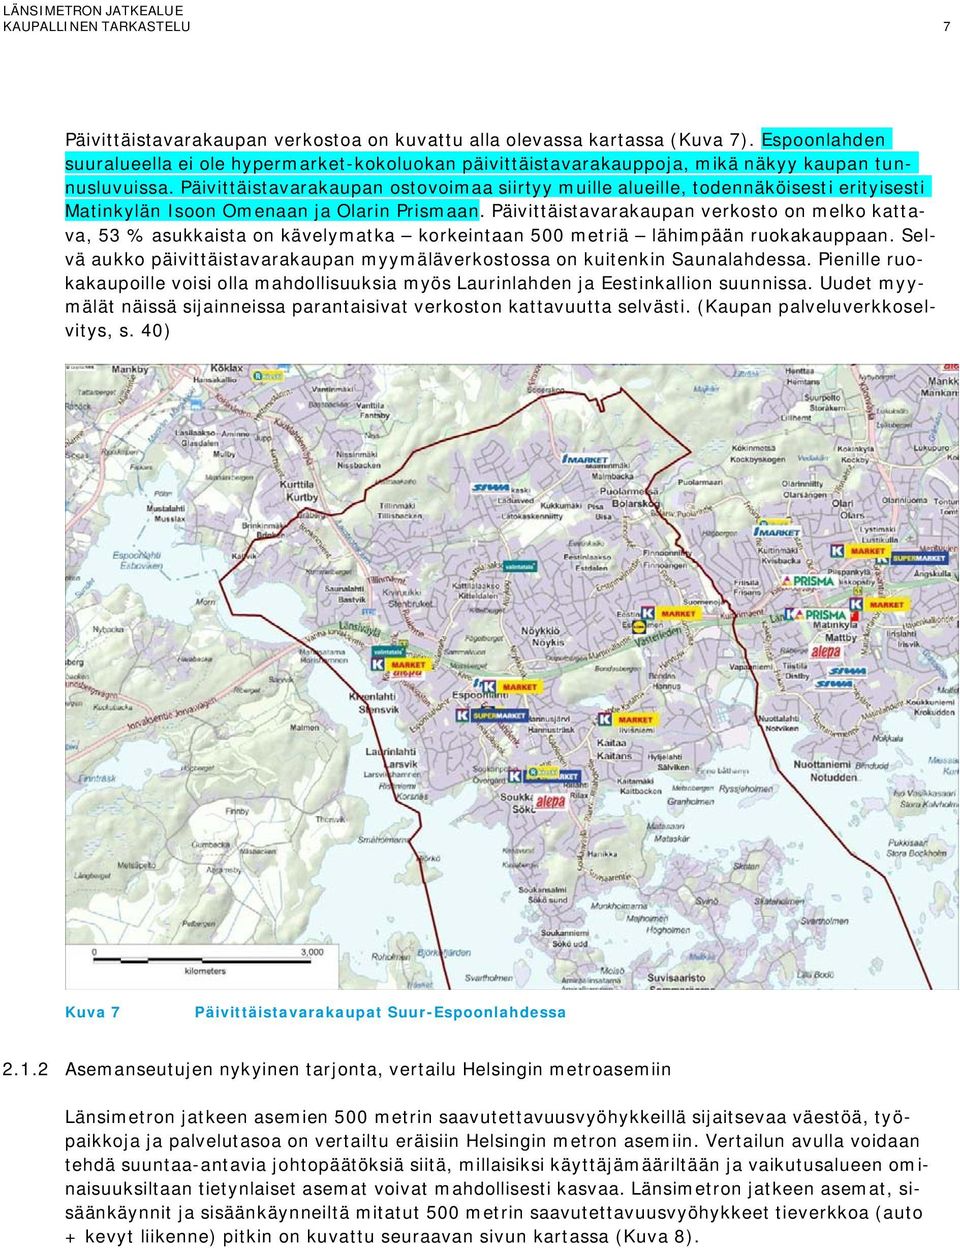Click the 'Kaitaa' label on map
960x1248 pixels.
point(613,744)
